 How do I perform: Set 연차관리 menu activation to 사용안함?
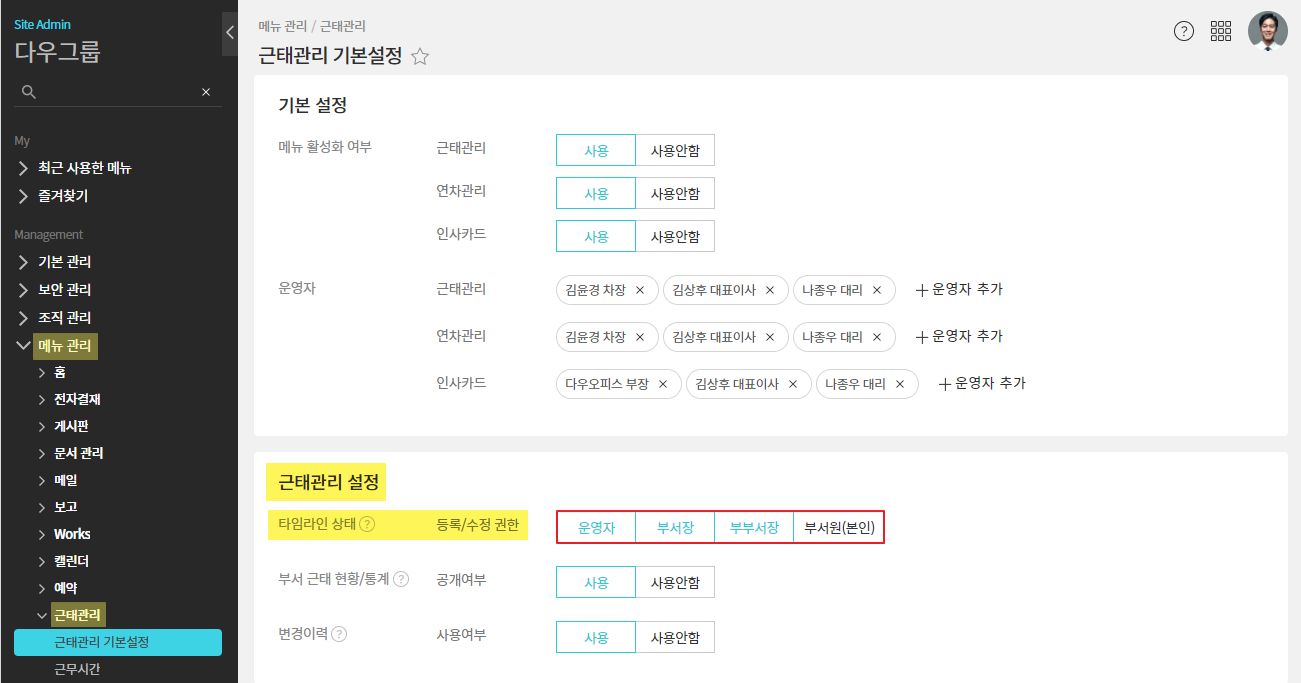(675, 194)
